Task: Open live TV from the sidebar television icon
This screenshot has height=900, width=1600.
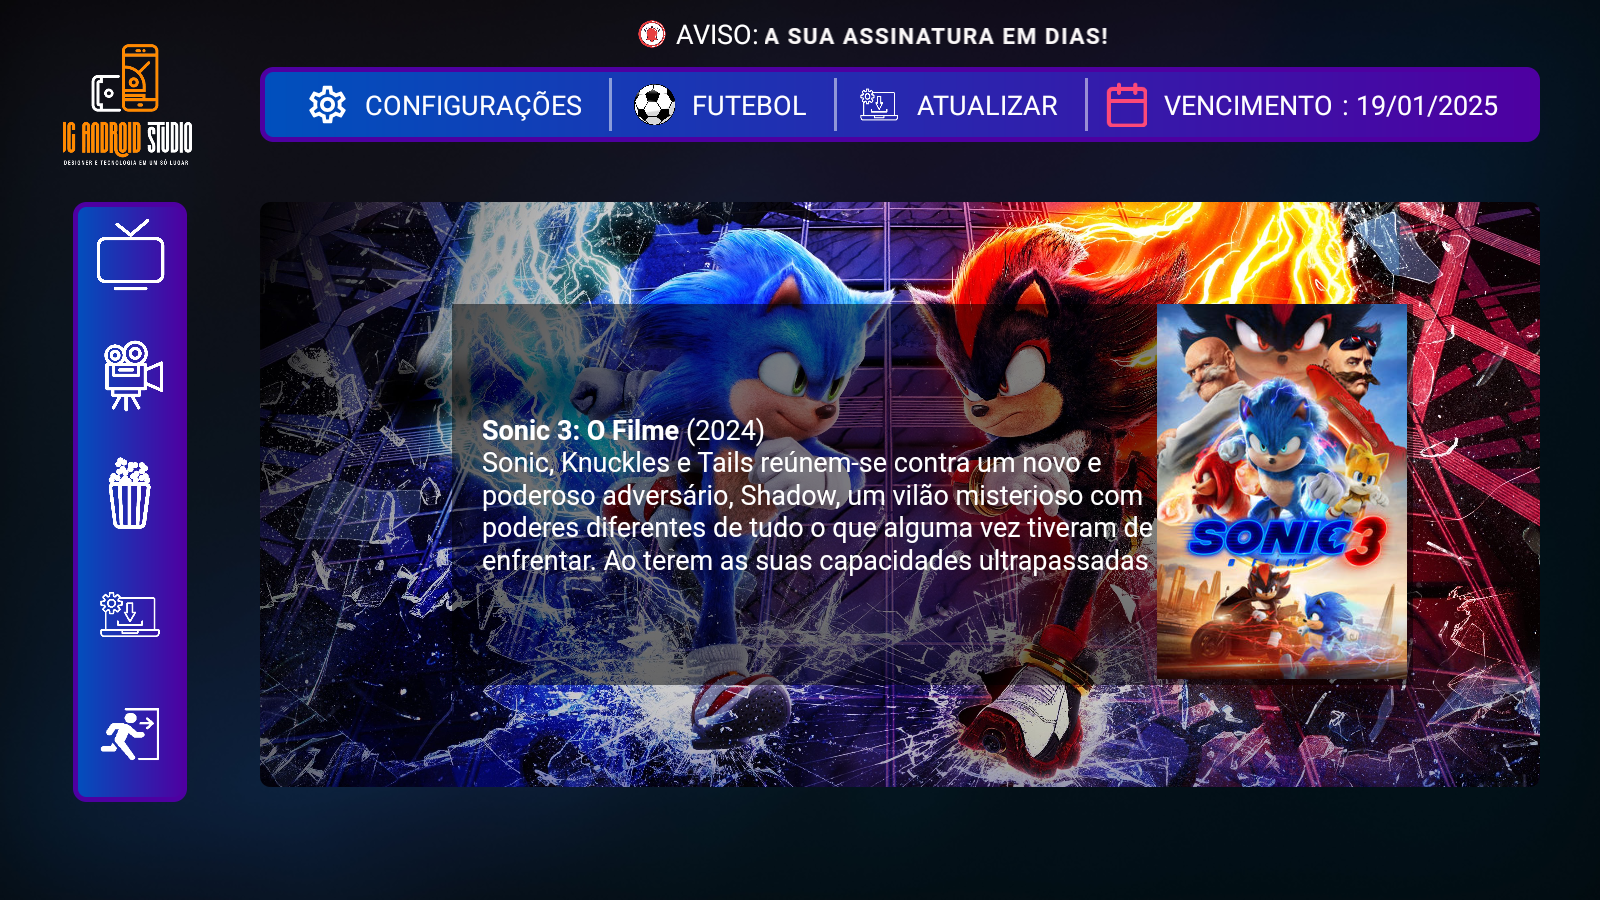Action: click(x=130, y=255)
